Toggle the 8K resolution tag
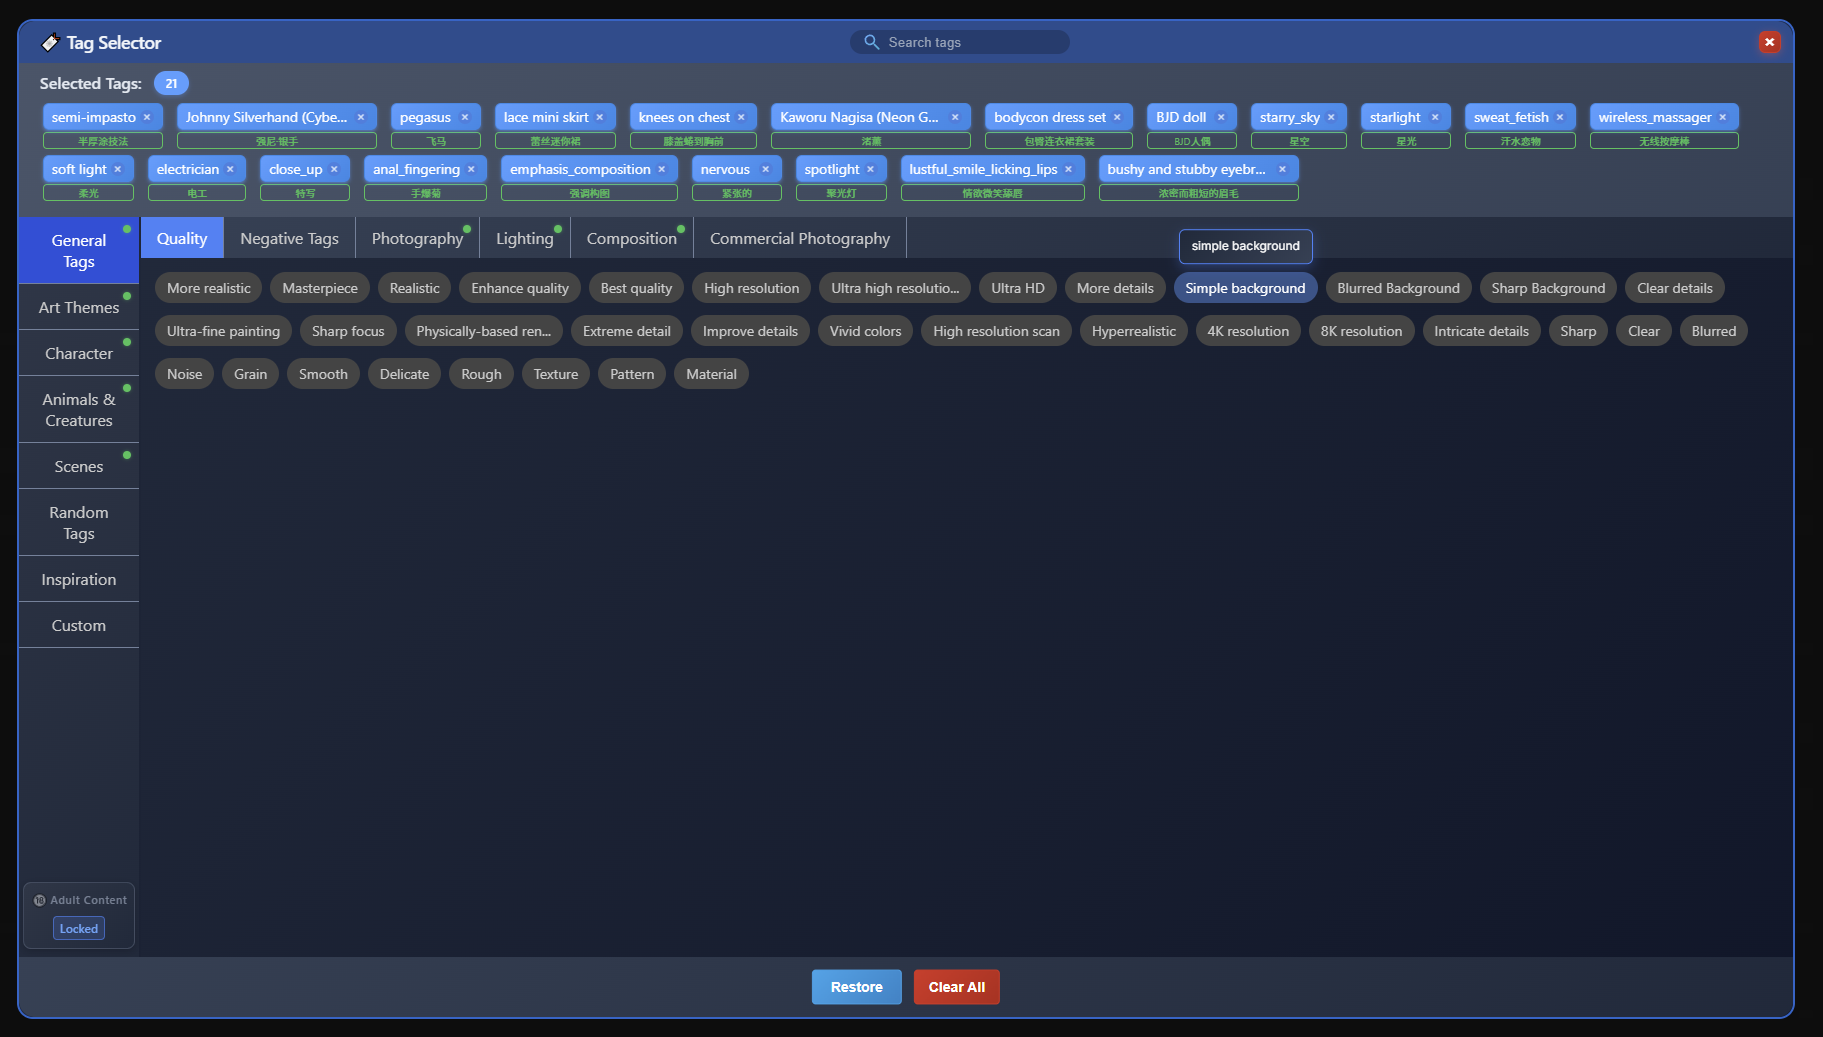 point(1361,331)
